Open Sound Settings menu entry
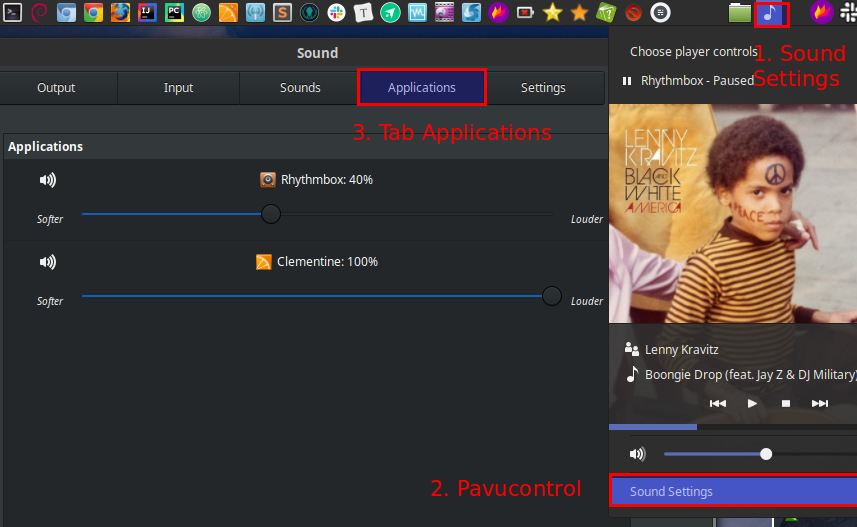Viewport: 857px width, 527px height. (x=733, y=491)
